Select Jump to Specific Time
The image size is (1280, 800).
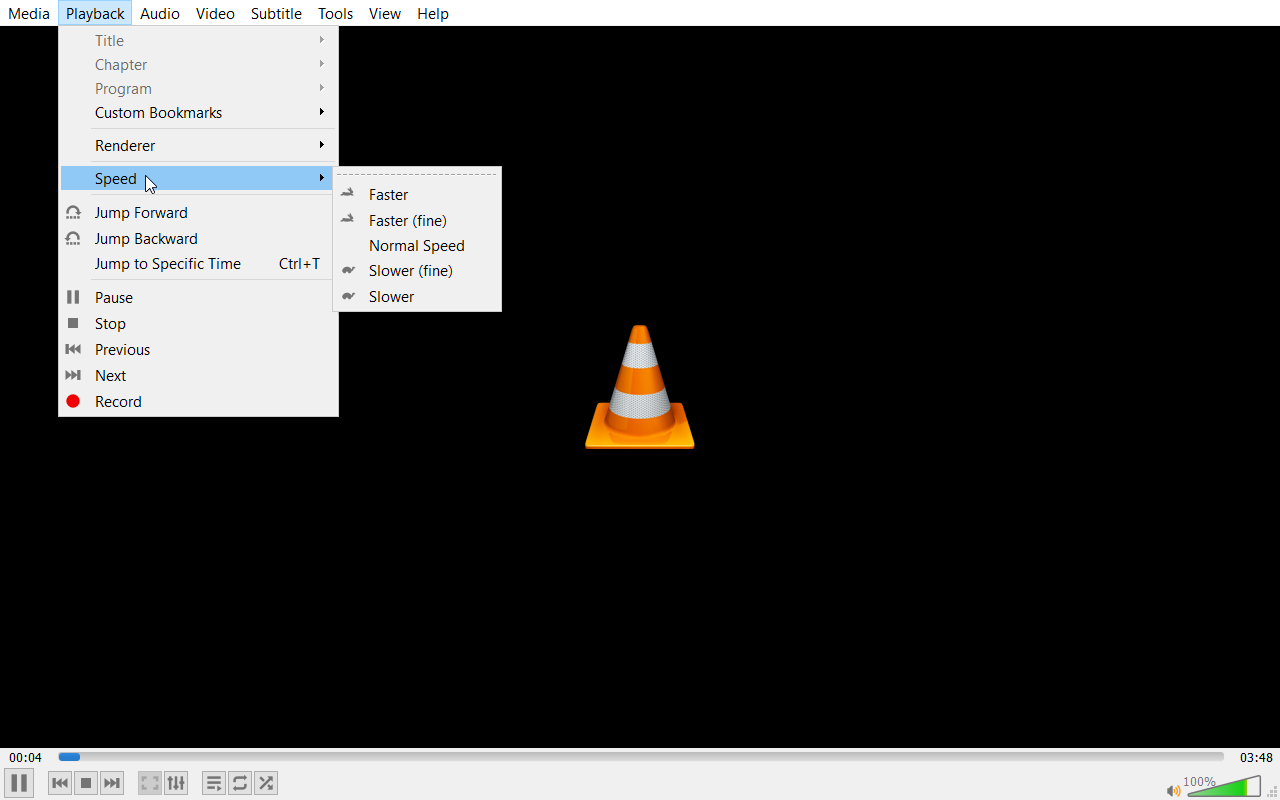tap(198, 264)
